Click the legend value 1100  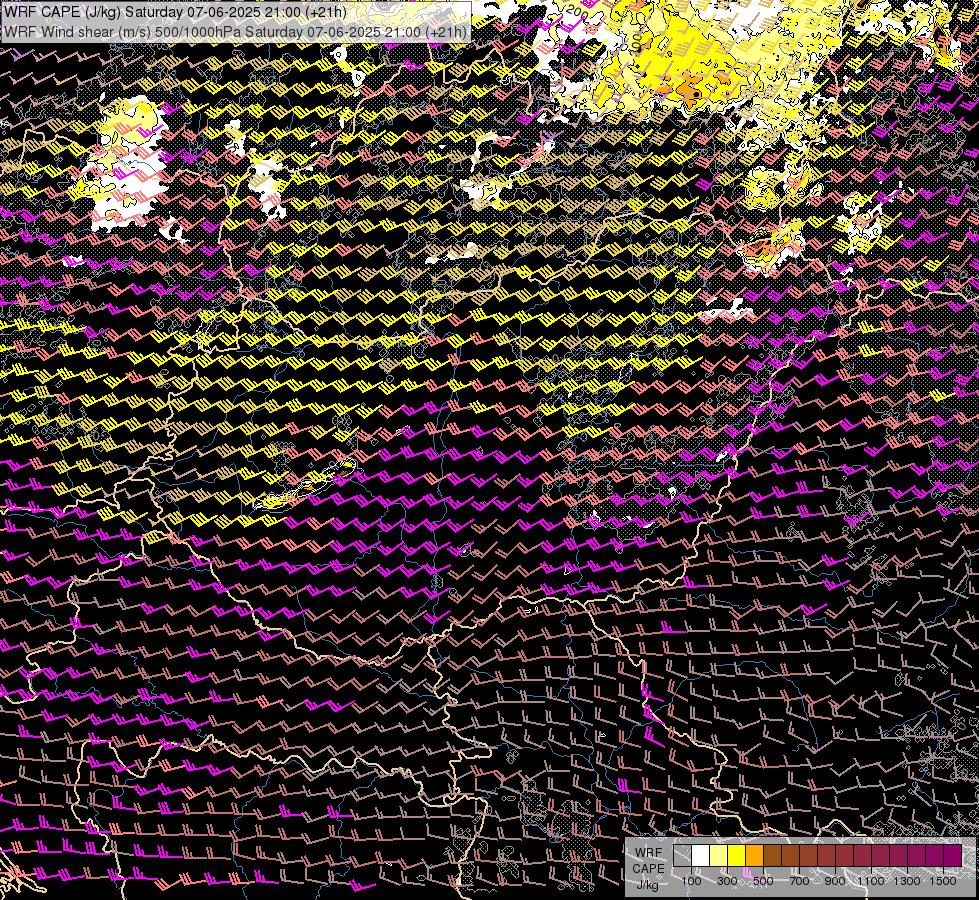point(872,881)
